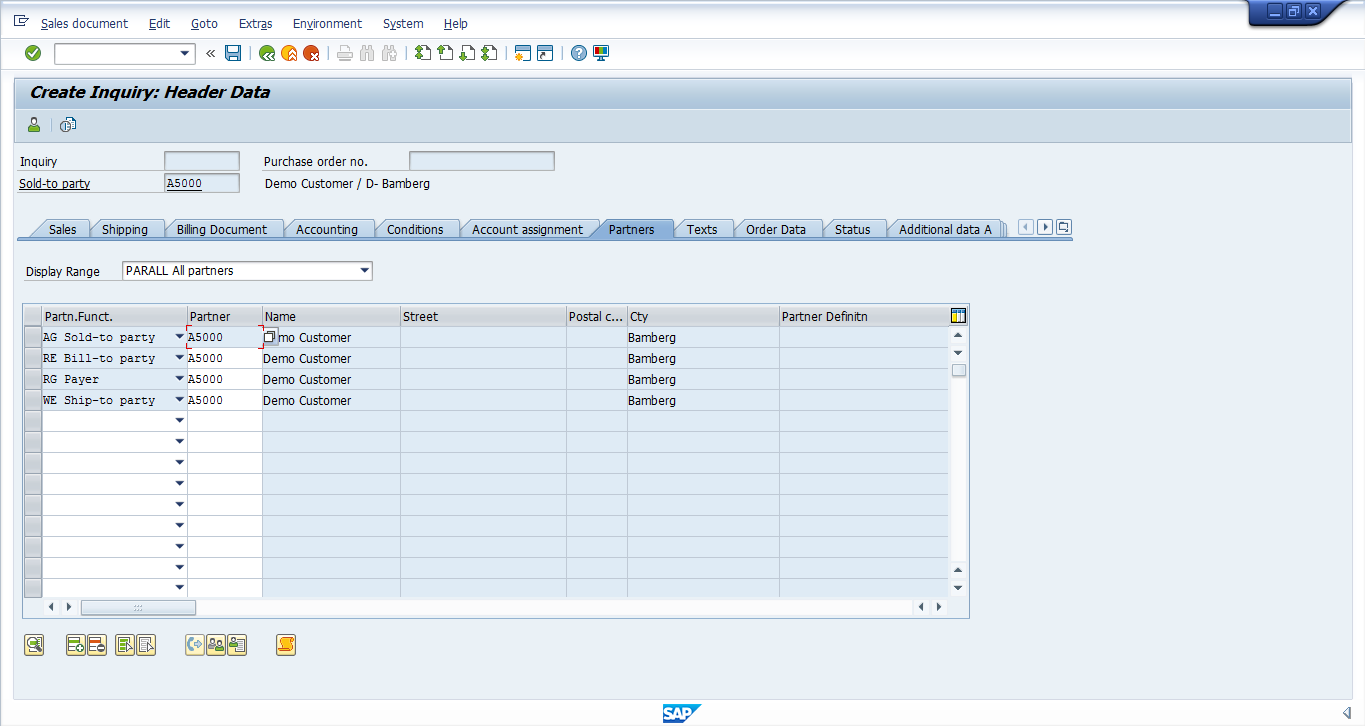Click the table horizontal scrollbar thumb

138,607
